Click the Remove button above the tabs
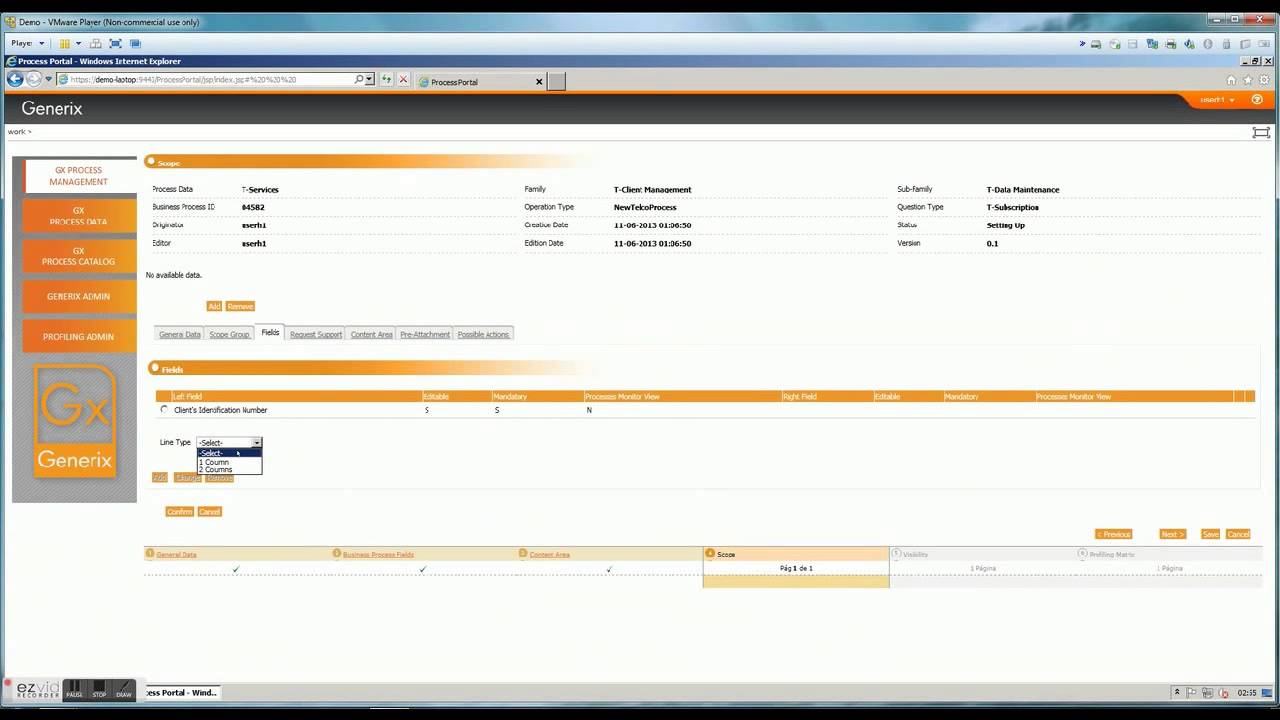This screenshot has width=1280, height=720. [x=240, y=306]
